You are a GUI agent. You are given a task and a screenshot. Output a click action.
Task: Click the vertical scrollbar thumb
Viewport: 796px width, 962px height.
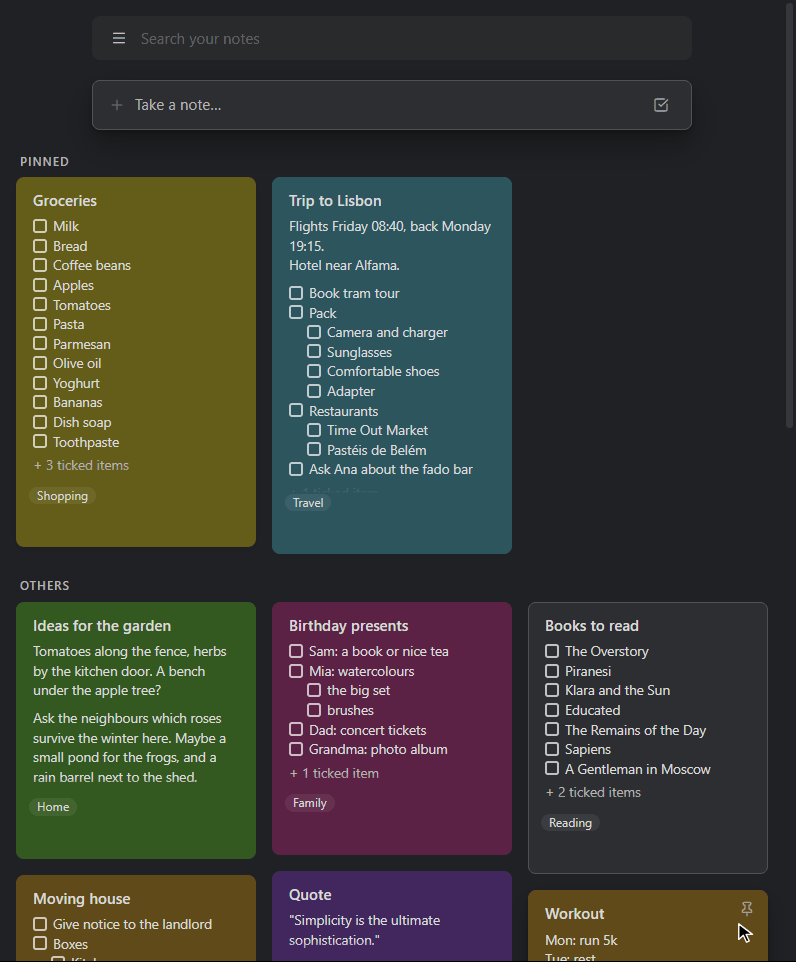pos(790,215)
